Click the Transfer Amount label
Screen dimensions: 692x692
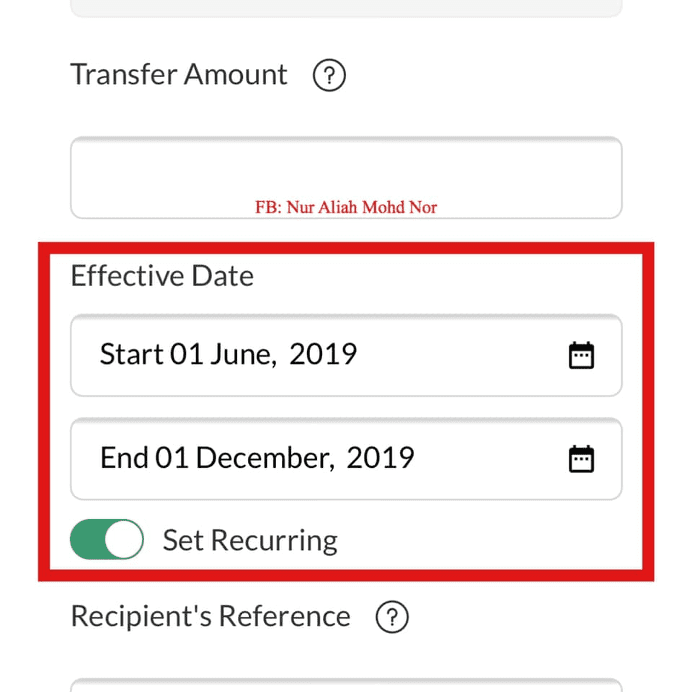point(179,75)
